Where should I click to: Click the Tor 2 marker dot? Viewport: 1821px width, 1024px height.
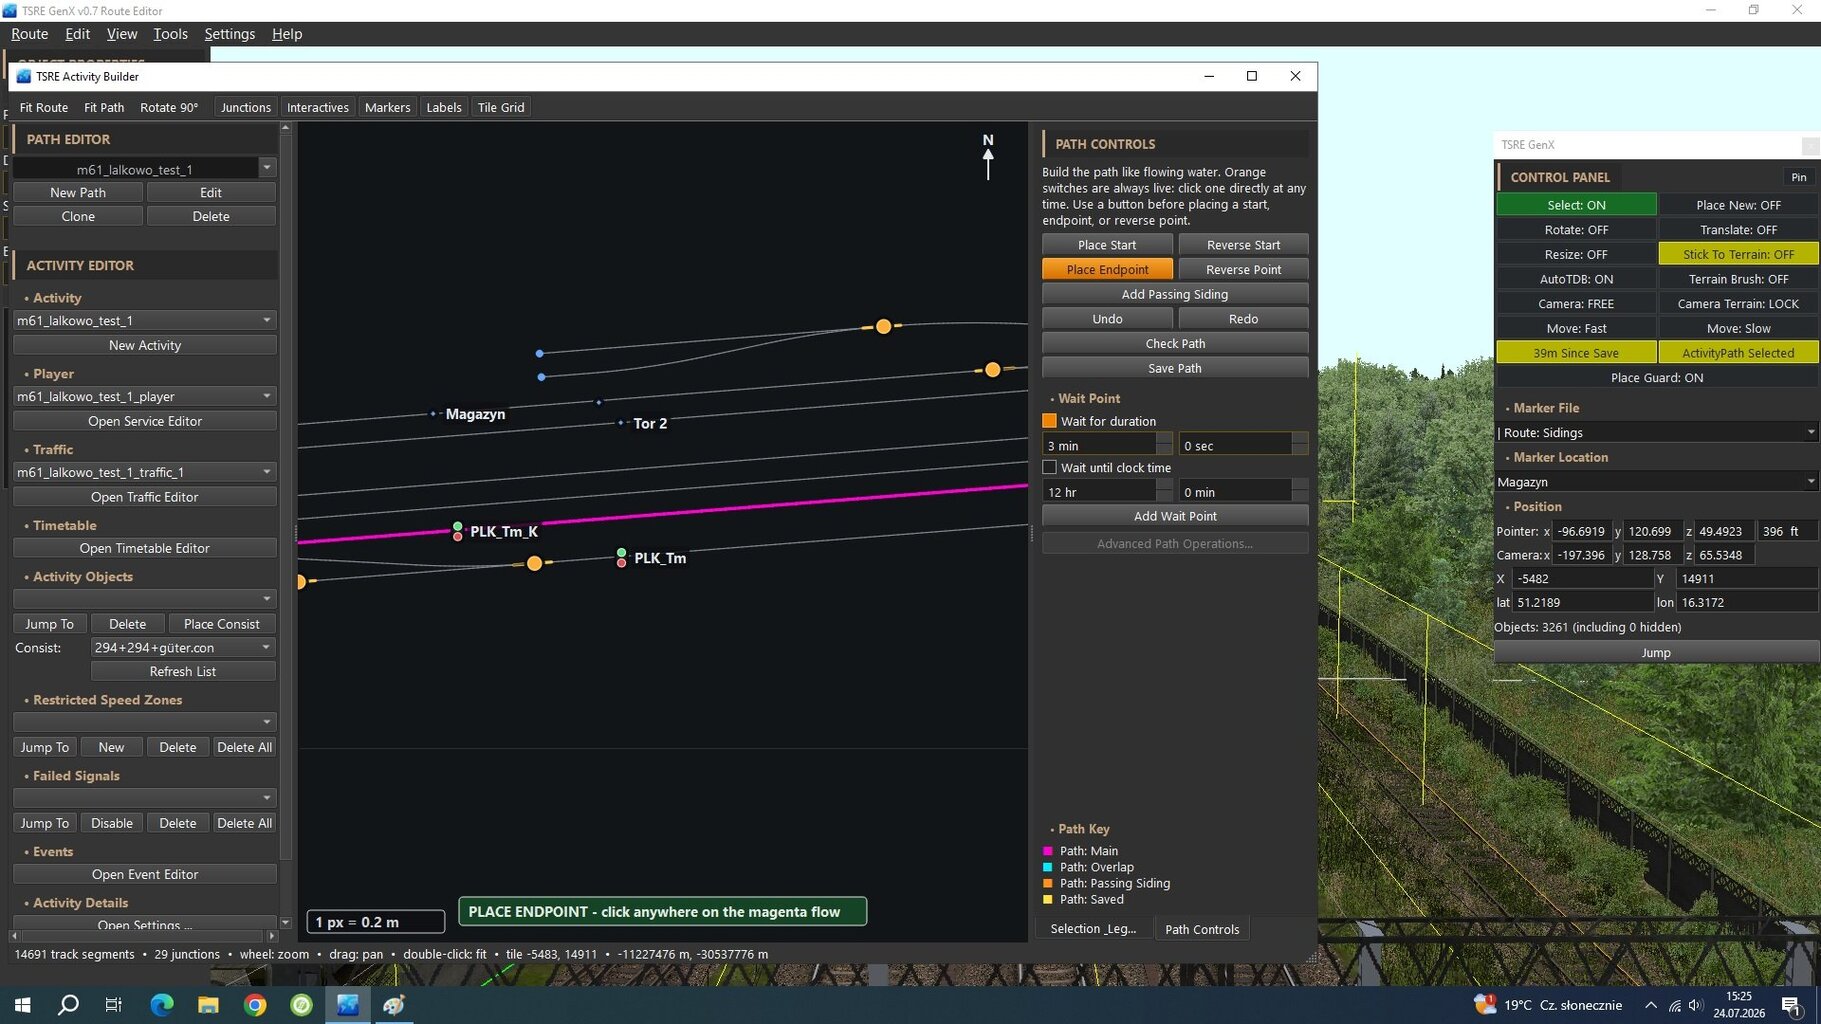click(x=621, y=423)
